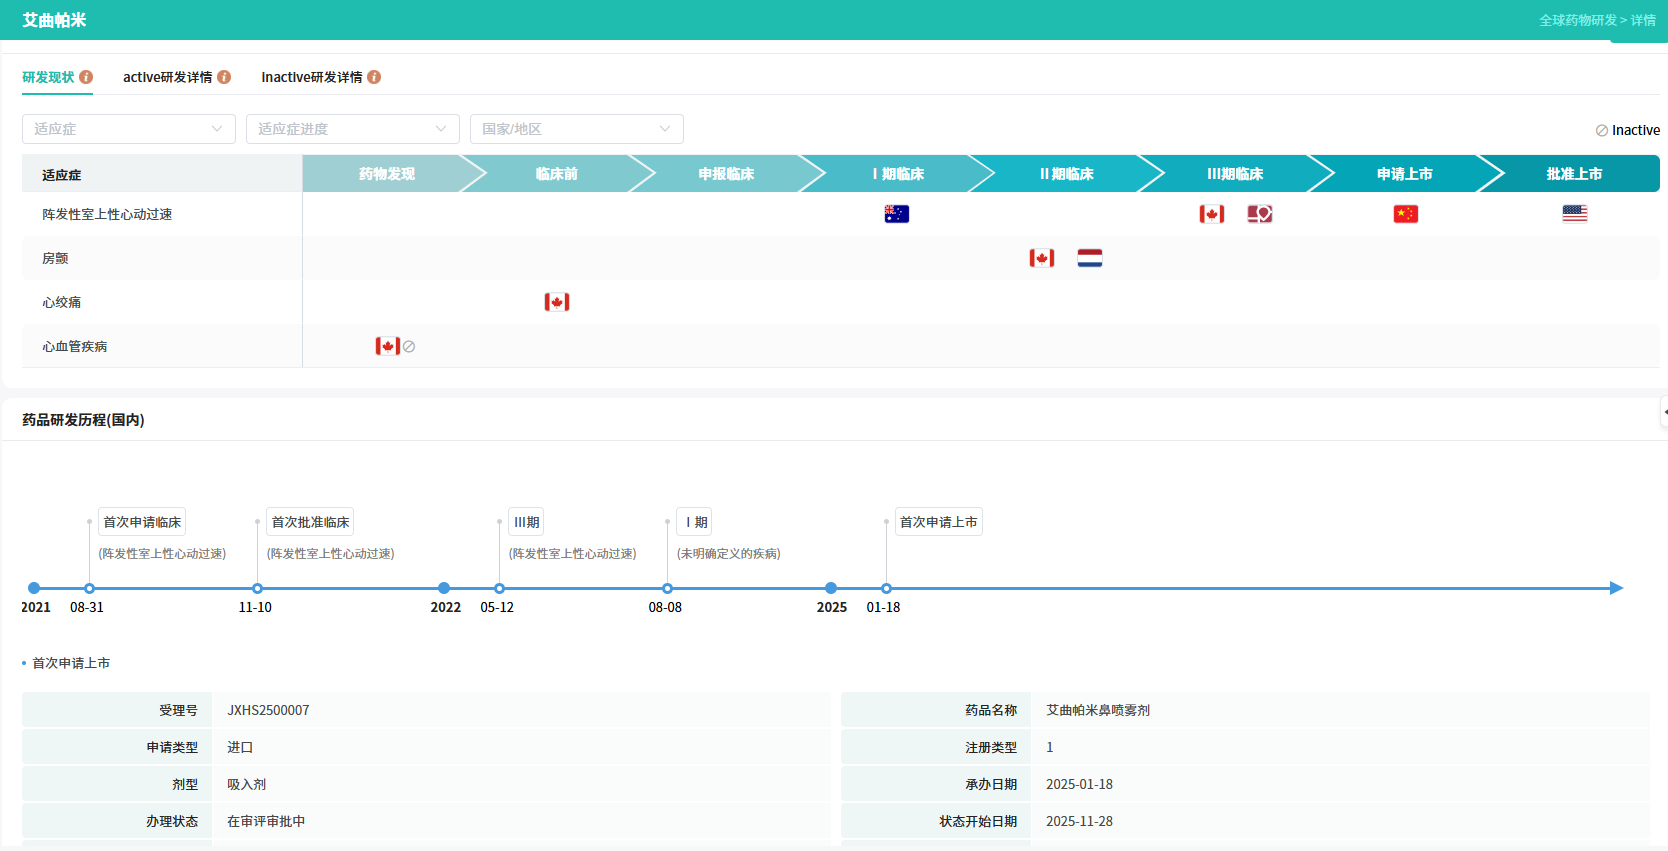Click the info icon beside 研发现状 tab

pyautogui.click(x=86, y=77)
